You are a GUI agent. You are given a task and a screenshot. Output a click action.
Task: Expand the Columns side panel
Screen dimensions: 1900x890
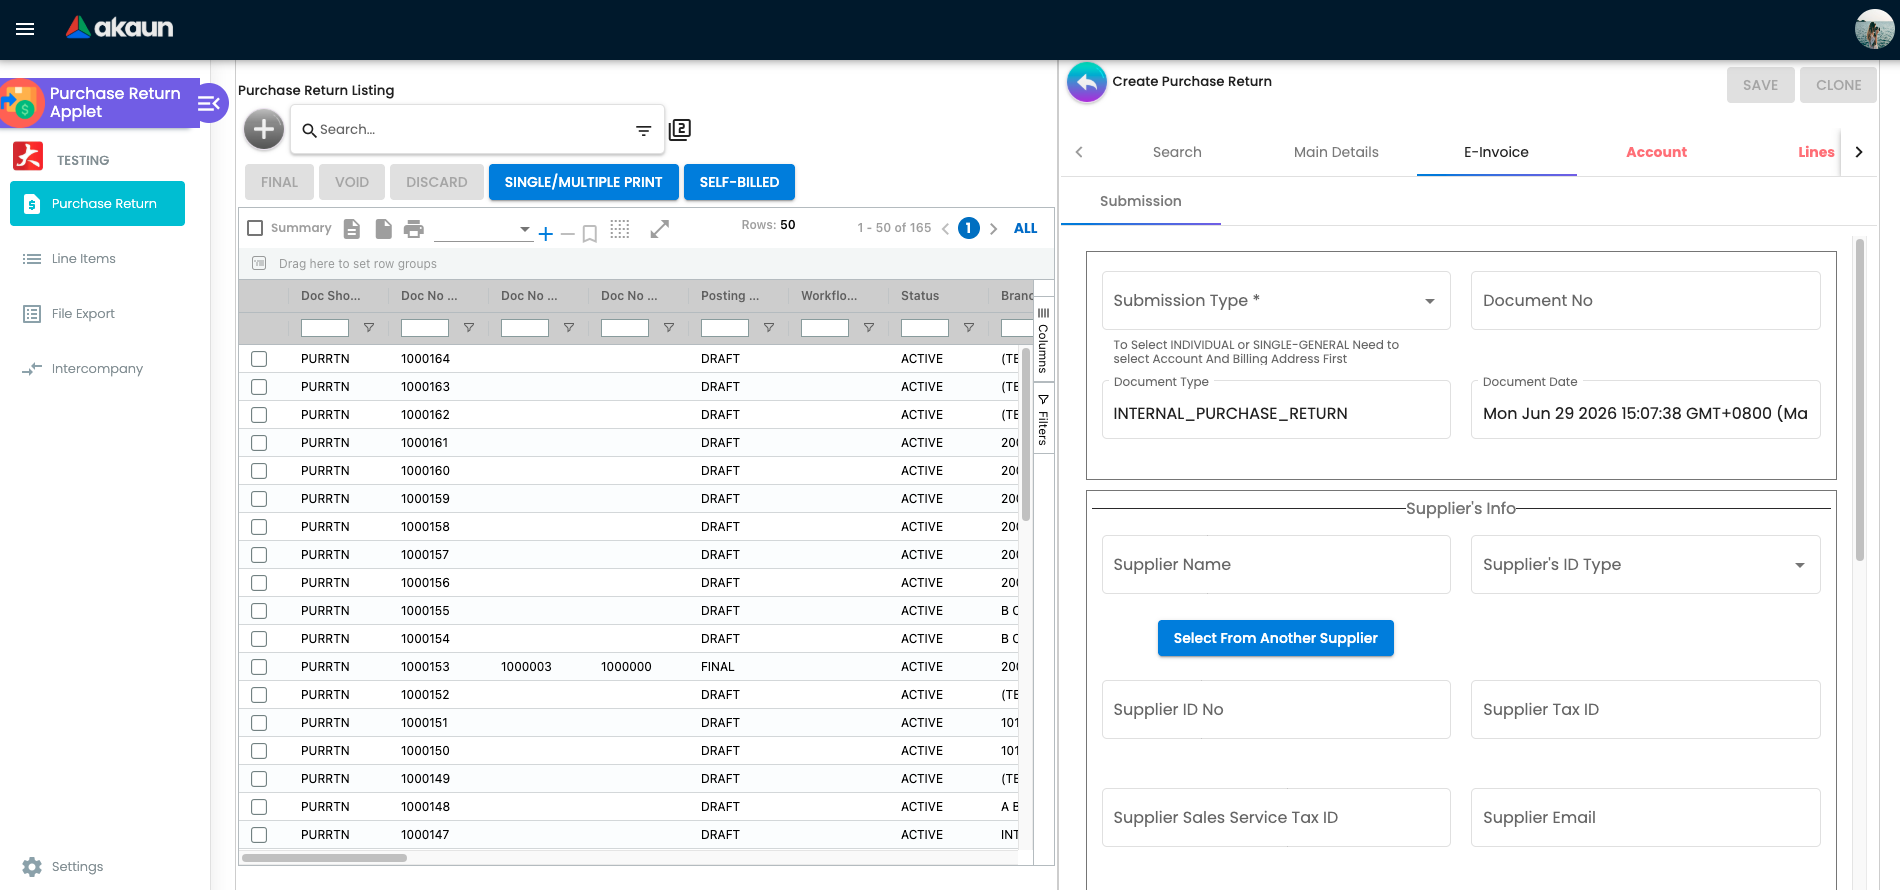pyautogui.click(x=1043, y=342)
